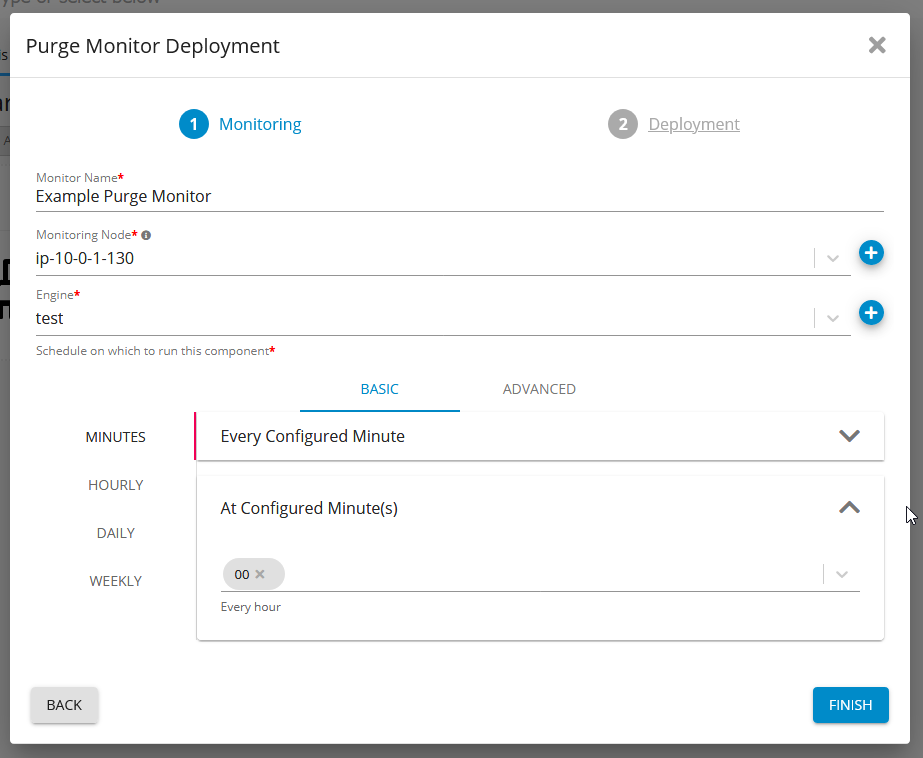
Task: Open the configured minutes dropdown arrow
Action: click(x=842, y=574)
